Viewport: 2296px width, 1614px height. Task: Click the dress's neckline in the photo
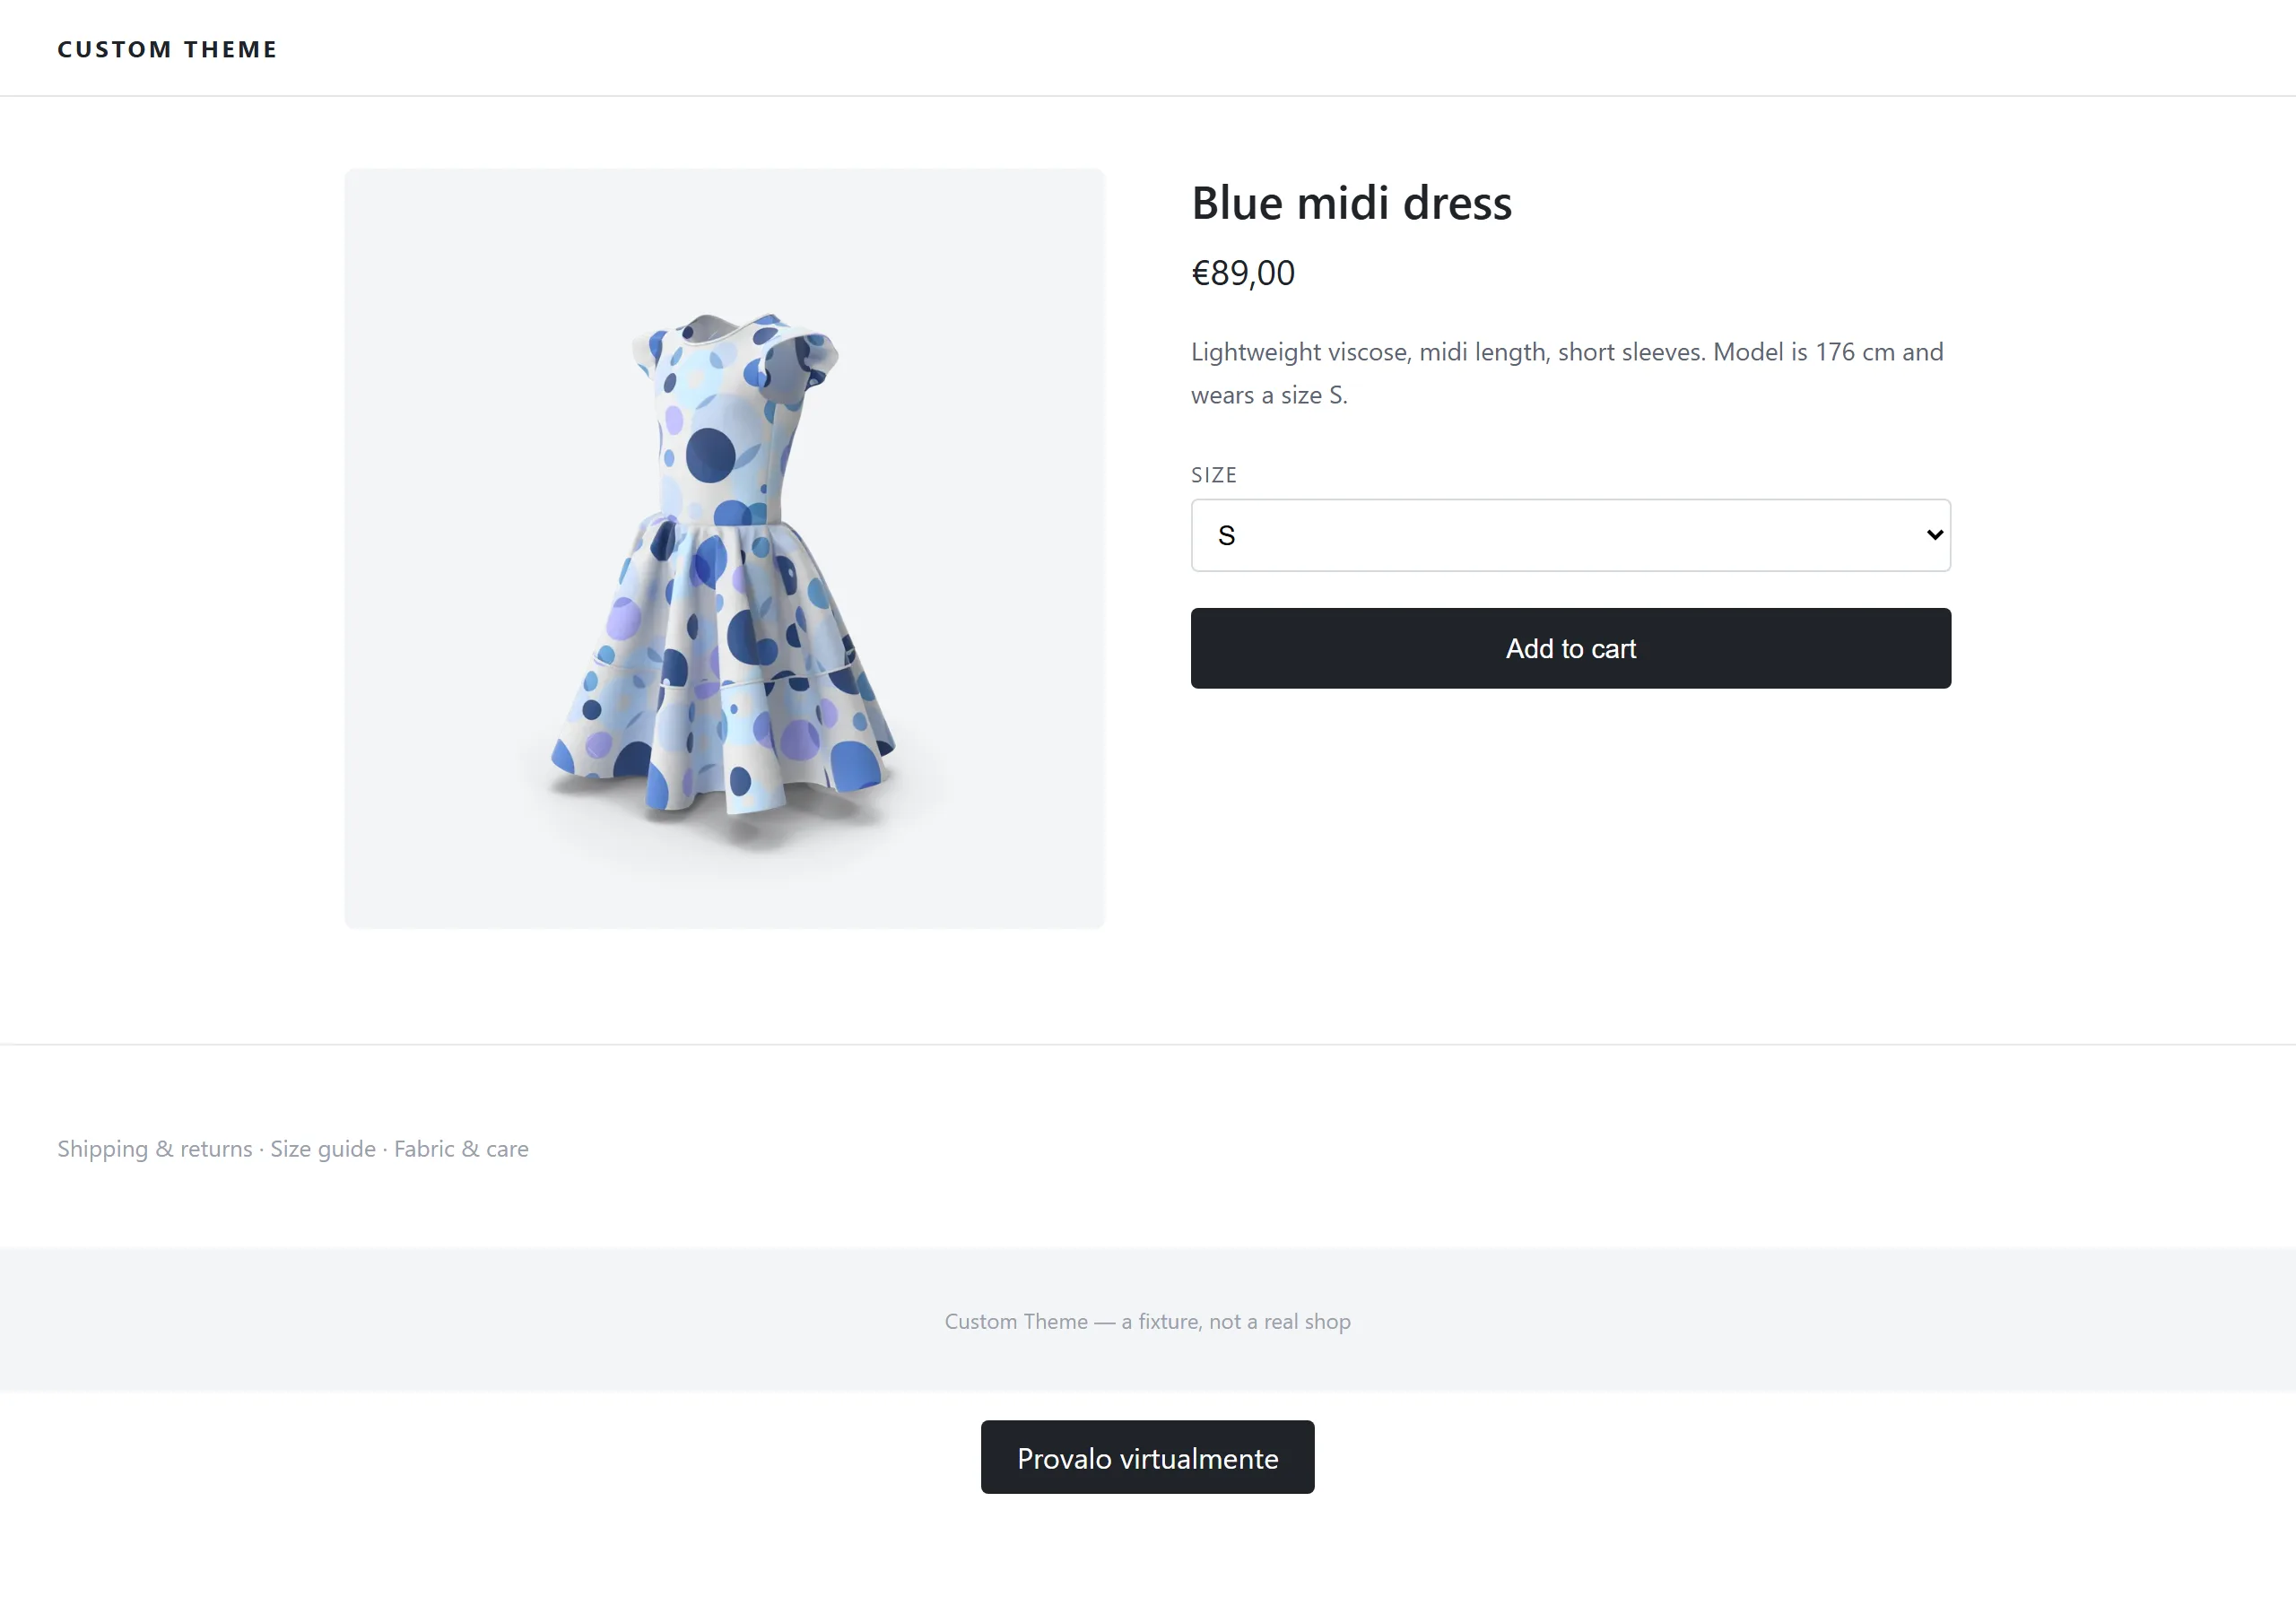pos(712,330)
